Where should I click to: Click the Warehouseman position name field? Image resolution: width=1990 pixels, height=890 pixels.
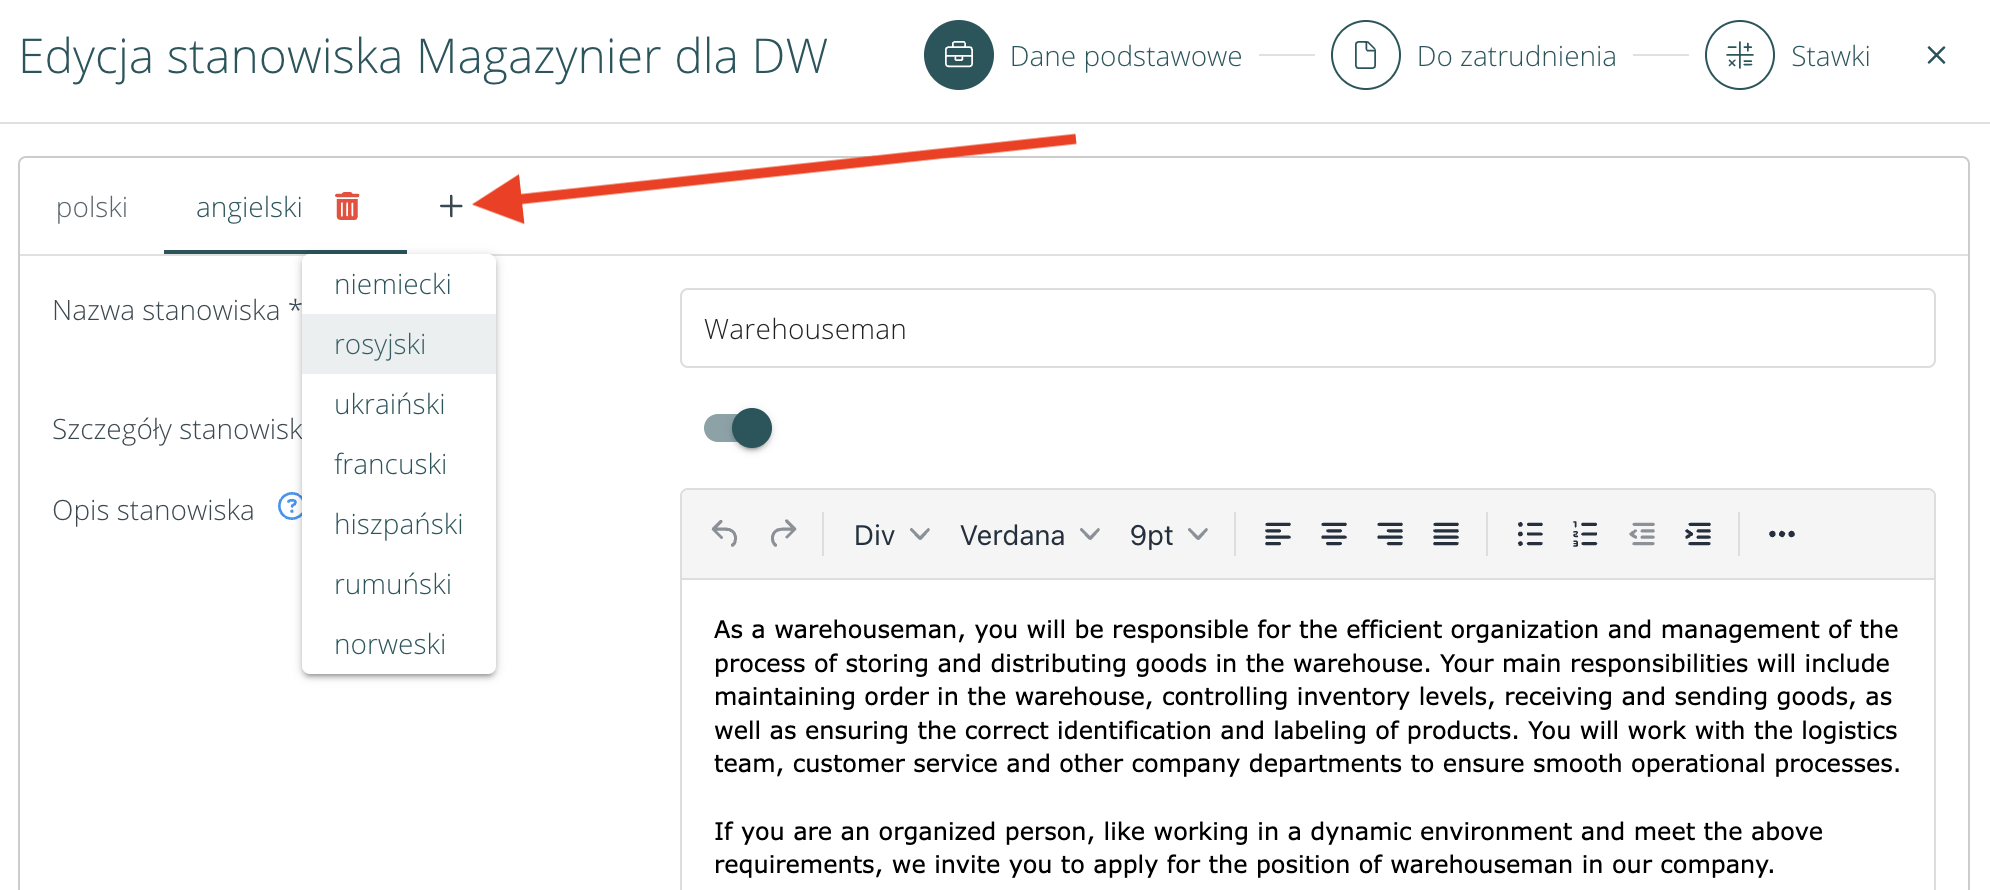(x=1307, y=329)
